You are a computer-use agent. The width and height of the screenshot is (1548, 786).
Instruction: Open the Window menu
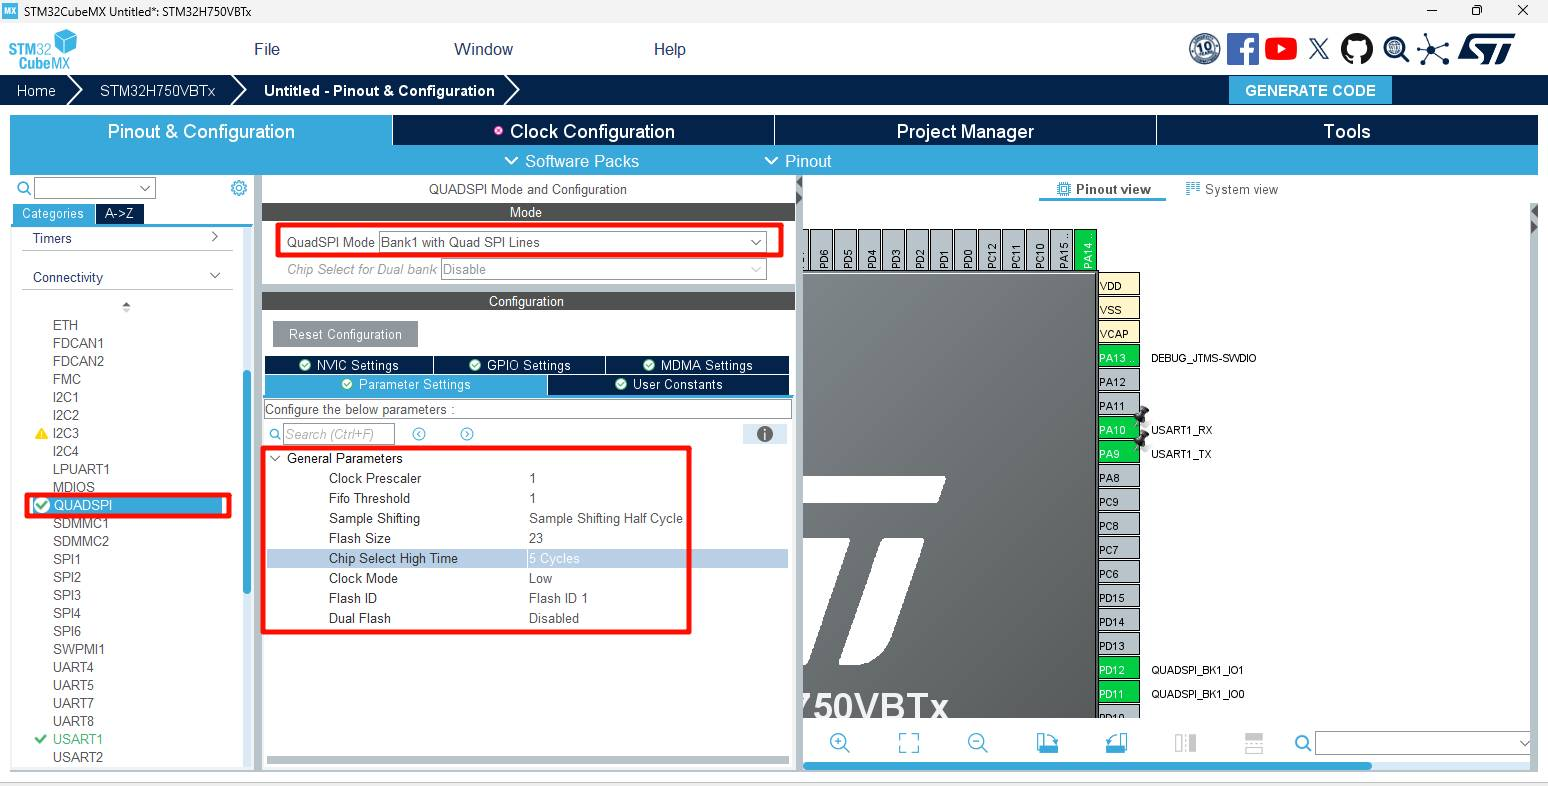coord(483,49)
